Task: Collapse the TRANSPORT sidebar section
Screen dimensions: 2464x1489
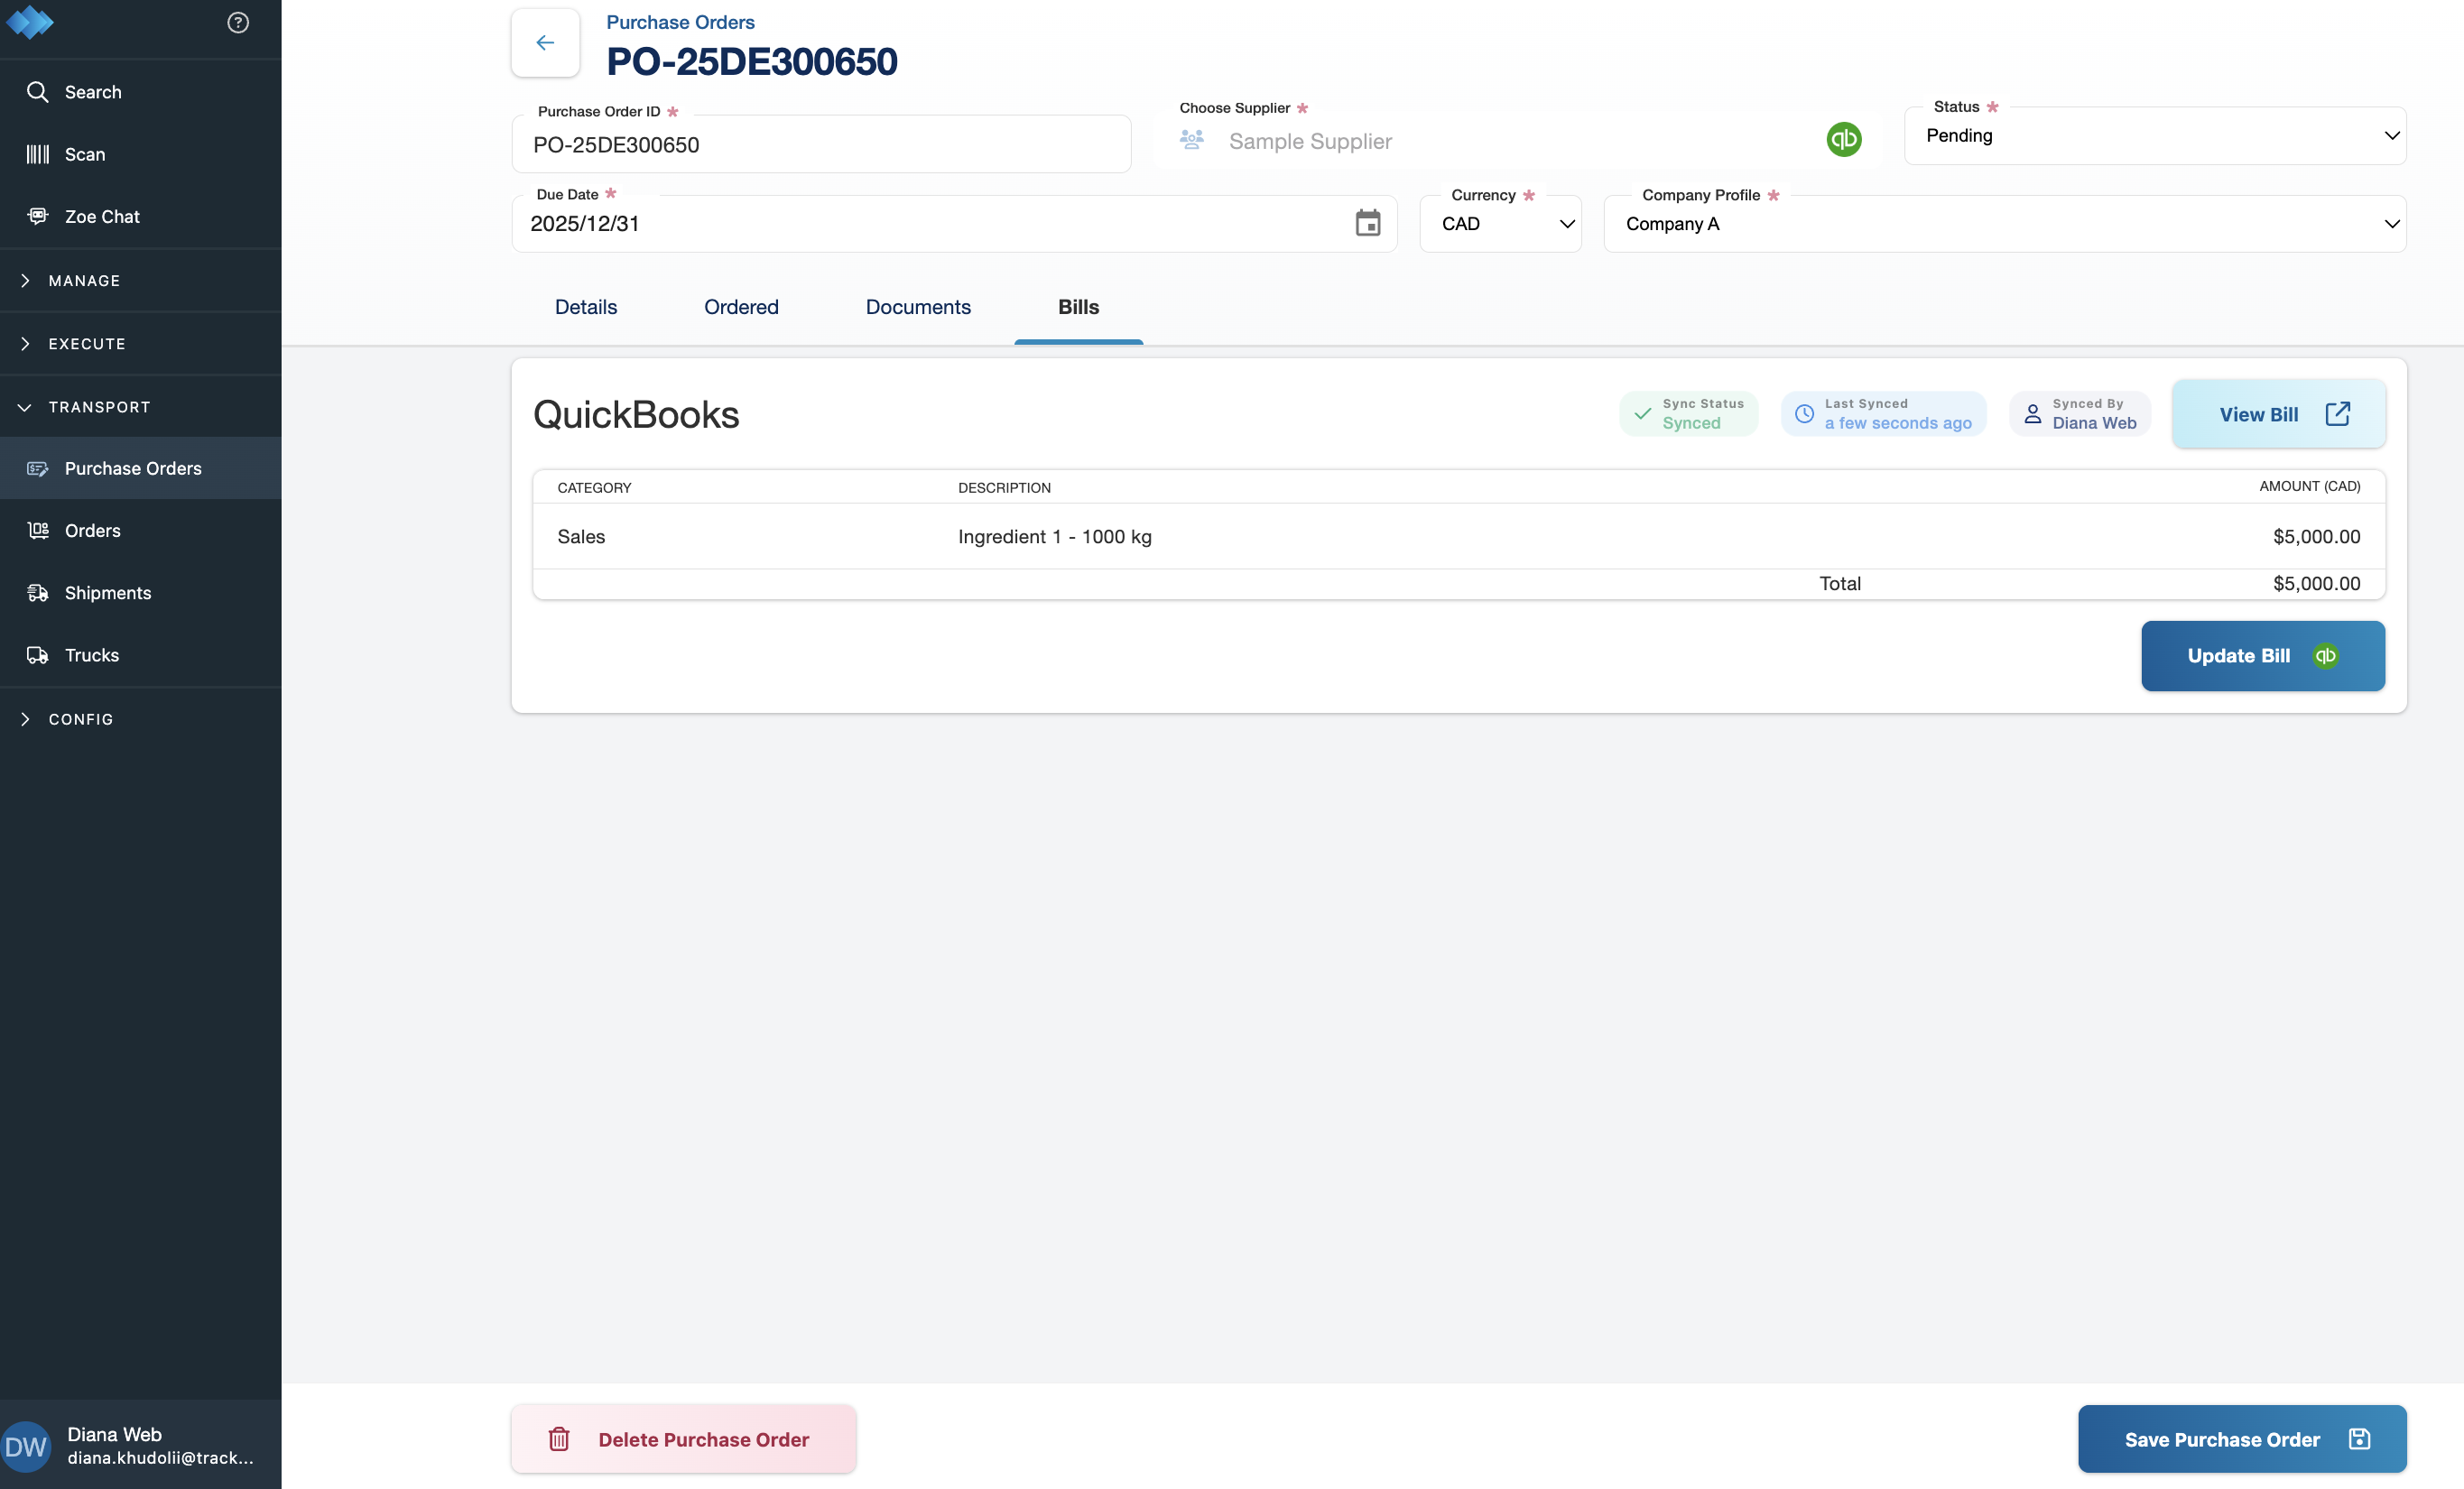Action: point(99,407)
